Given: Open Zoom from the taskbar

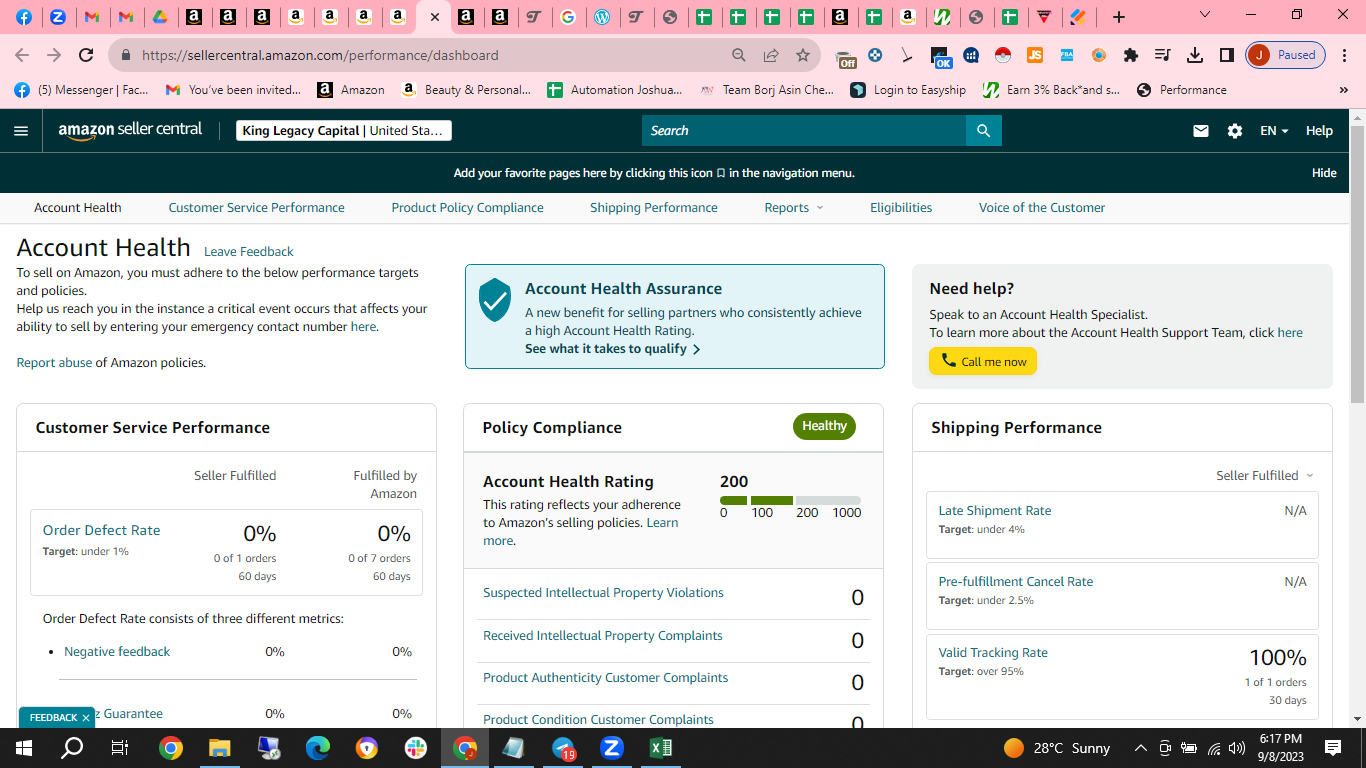Looking at the screenshot, I should (x=611, y=748).
